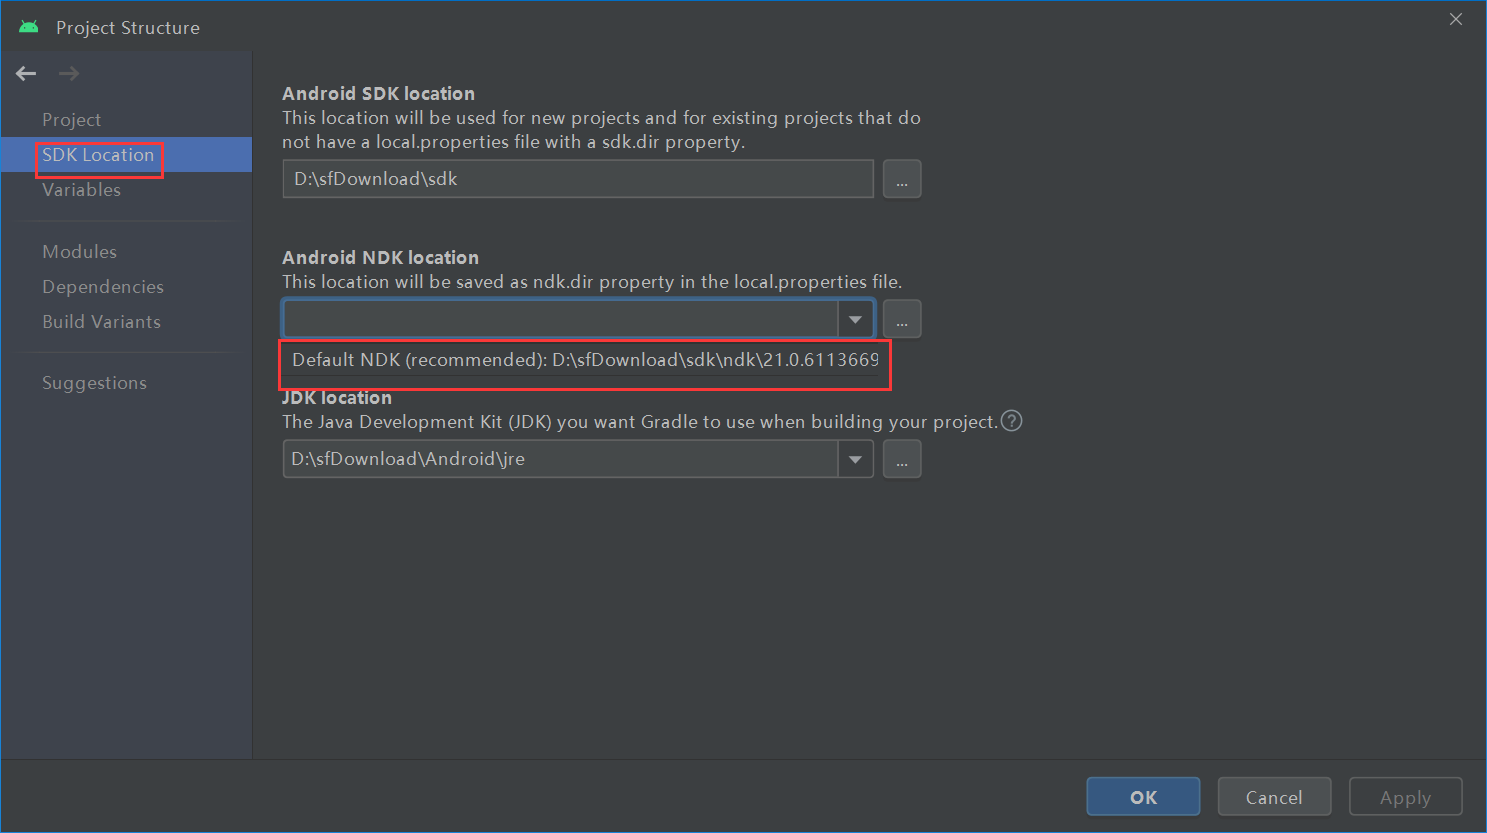Open the Build Variants section
Viewport: 1487px width, 833px height.
click(x=101, y=322)
